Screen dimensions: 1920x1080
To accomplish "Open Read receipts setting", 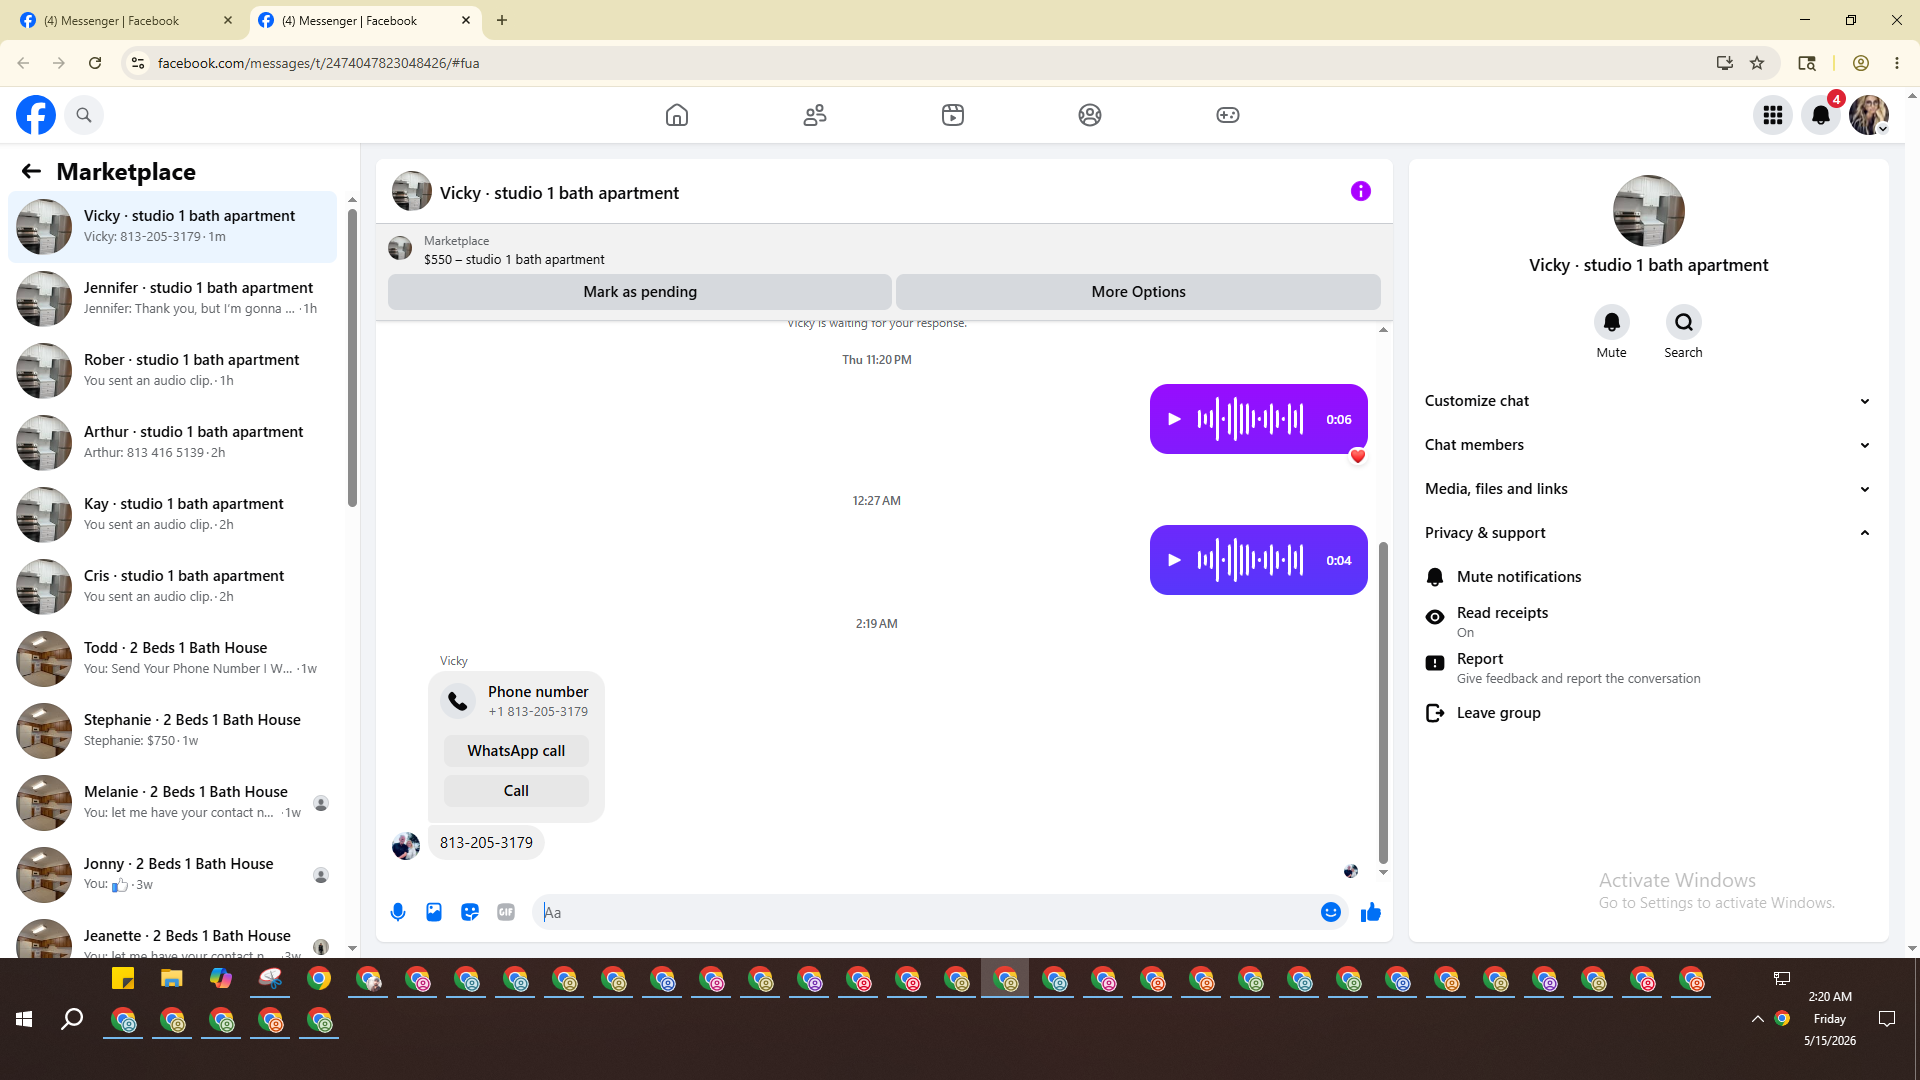I will pyautogui.click(x=1648, y=621).
